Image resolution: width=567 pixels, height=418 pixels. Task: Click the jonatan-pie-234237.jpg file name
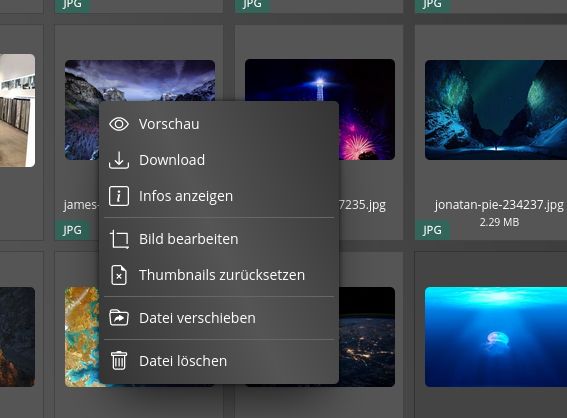pos(499,205)
